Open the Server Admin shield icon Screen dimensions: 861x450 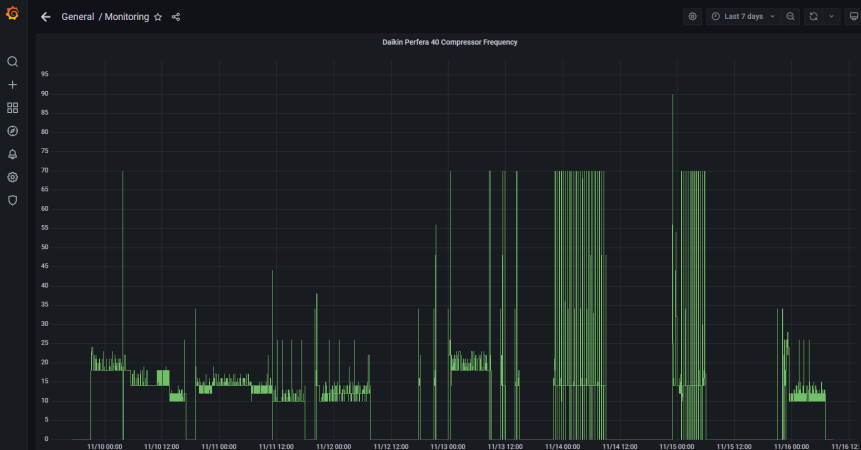point(12,200)
